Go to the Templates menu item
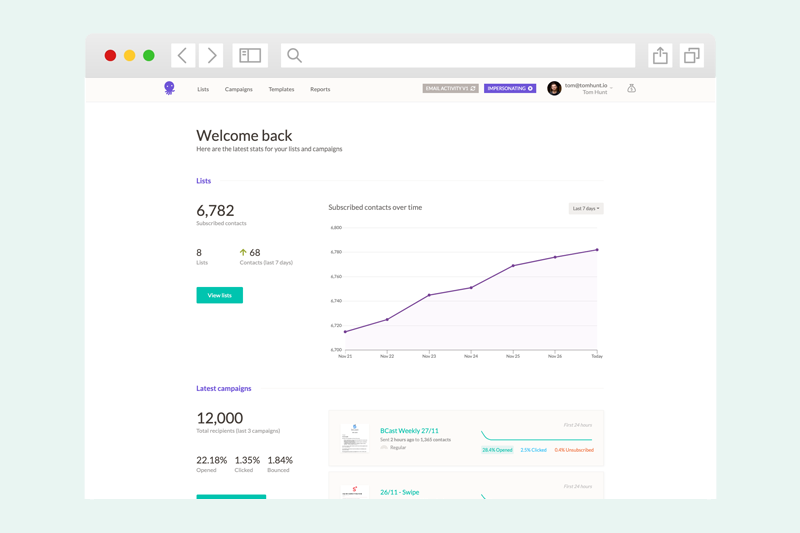The height and width of the screenshot is (533, 800). pyautogui.click(x=281, y=89)
